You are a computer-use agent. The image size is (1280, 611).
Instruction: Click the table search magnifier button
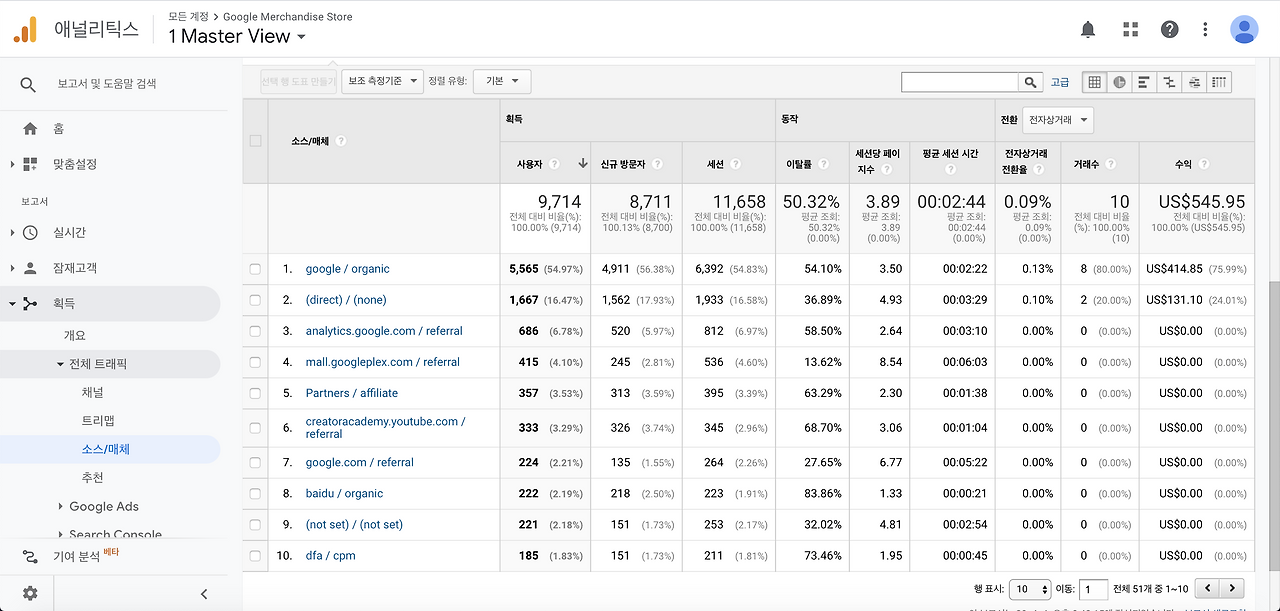[1030, 82]
